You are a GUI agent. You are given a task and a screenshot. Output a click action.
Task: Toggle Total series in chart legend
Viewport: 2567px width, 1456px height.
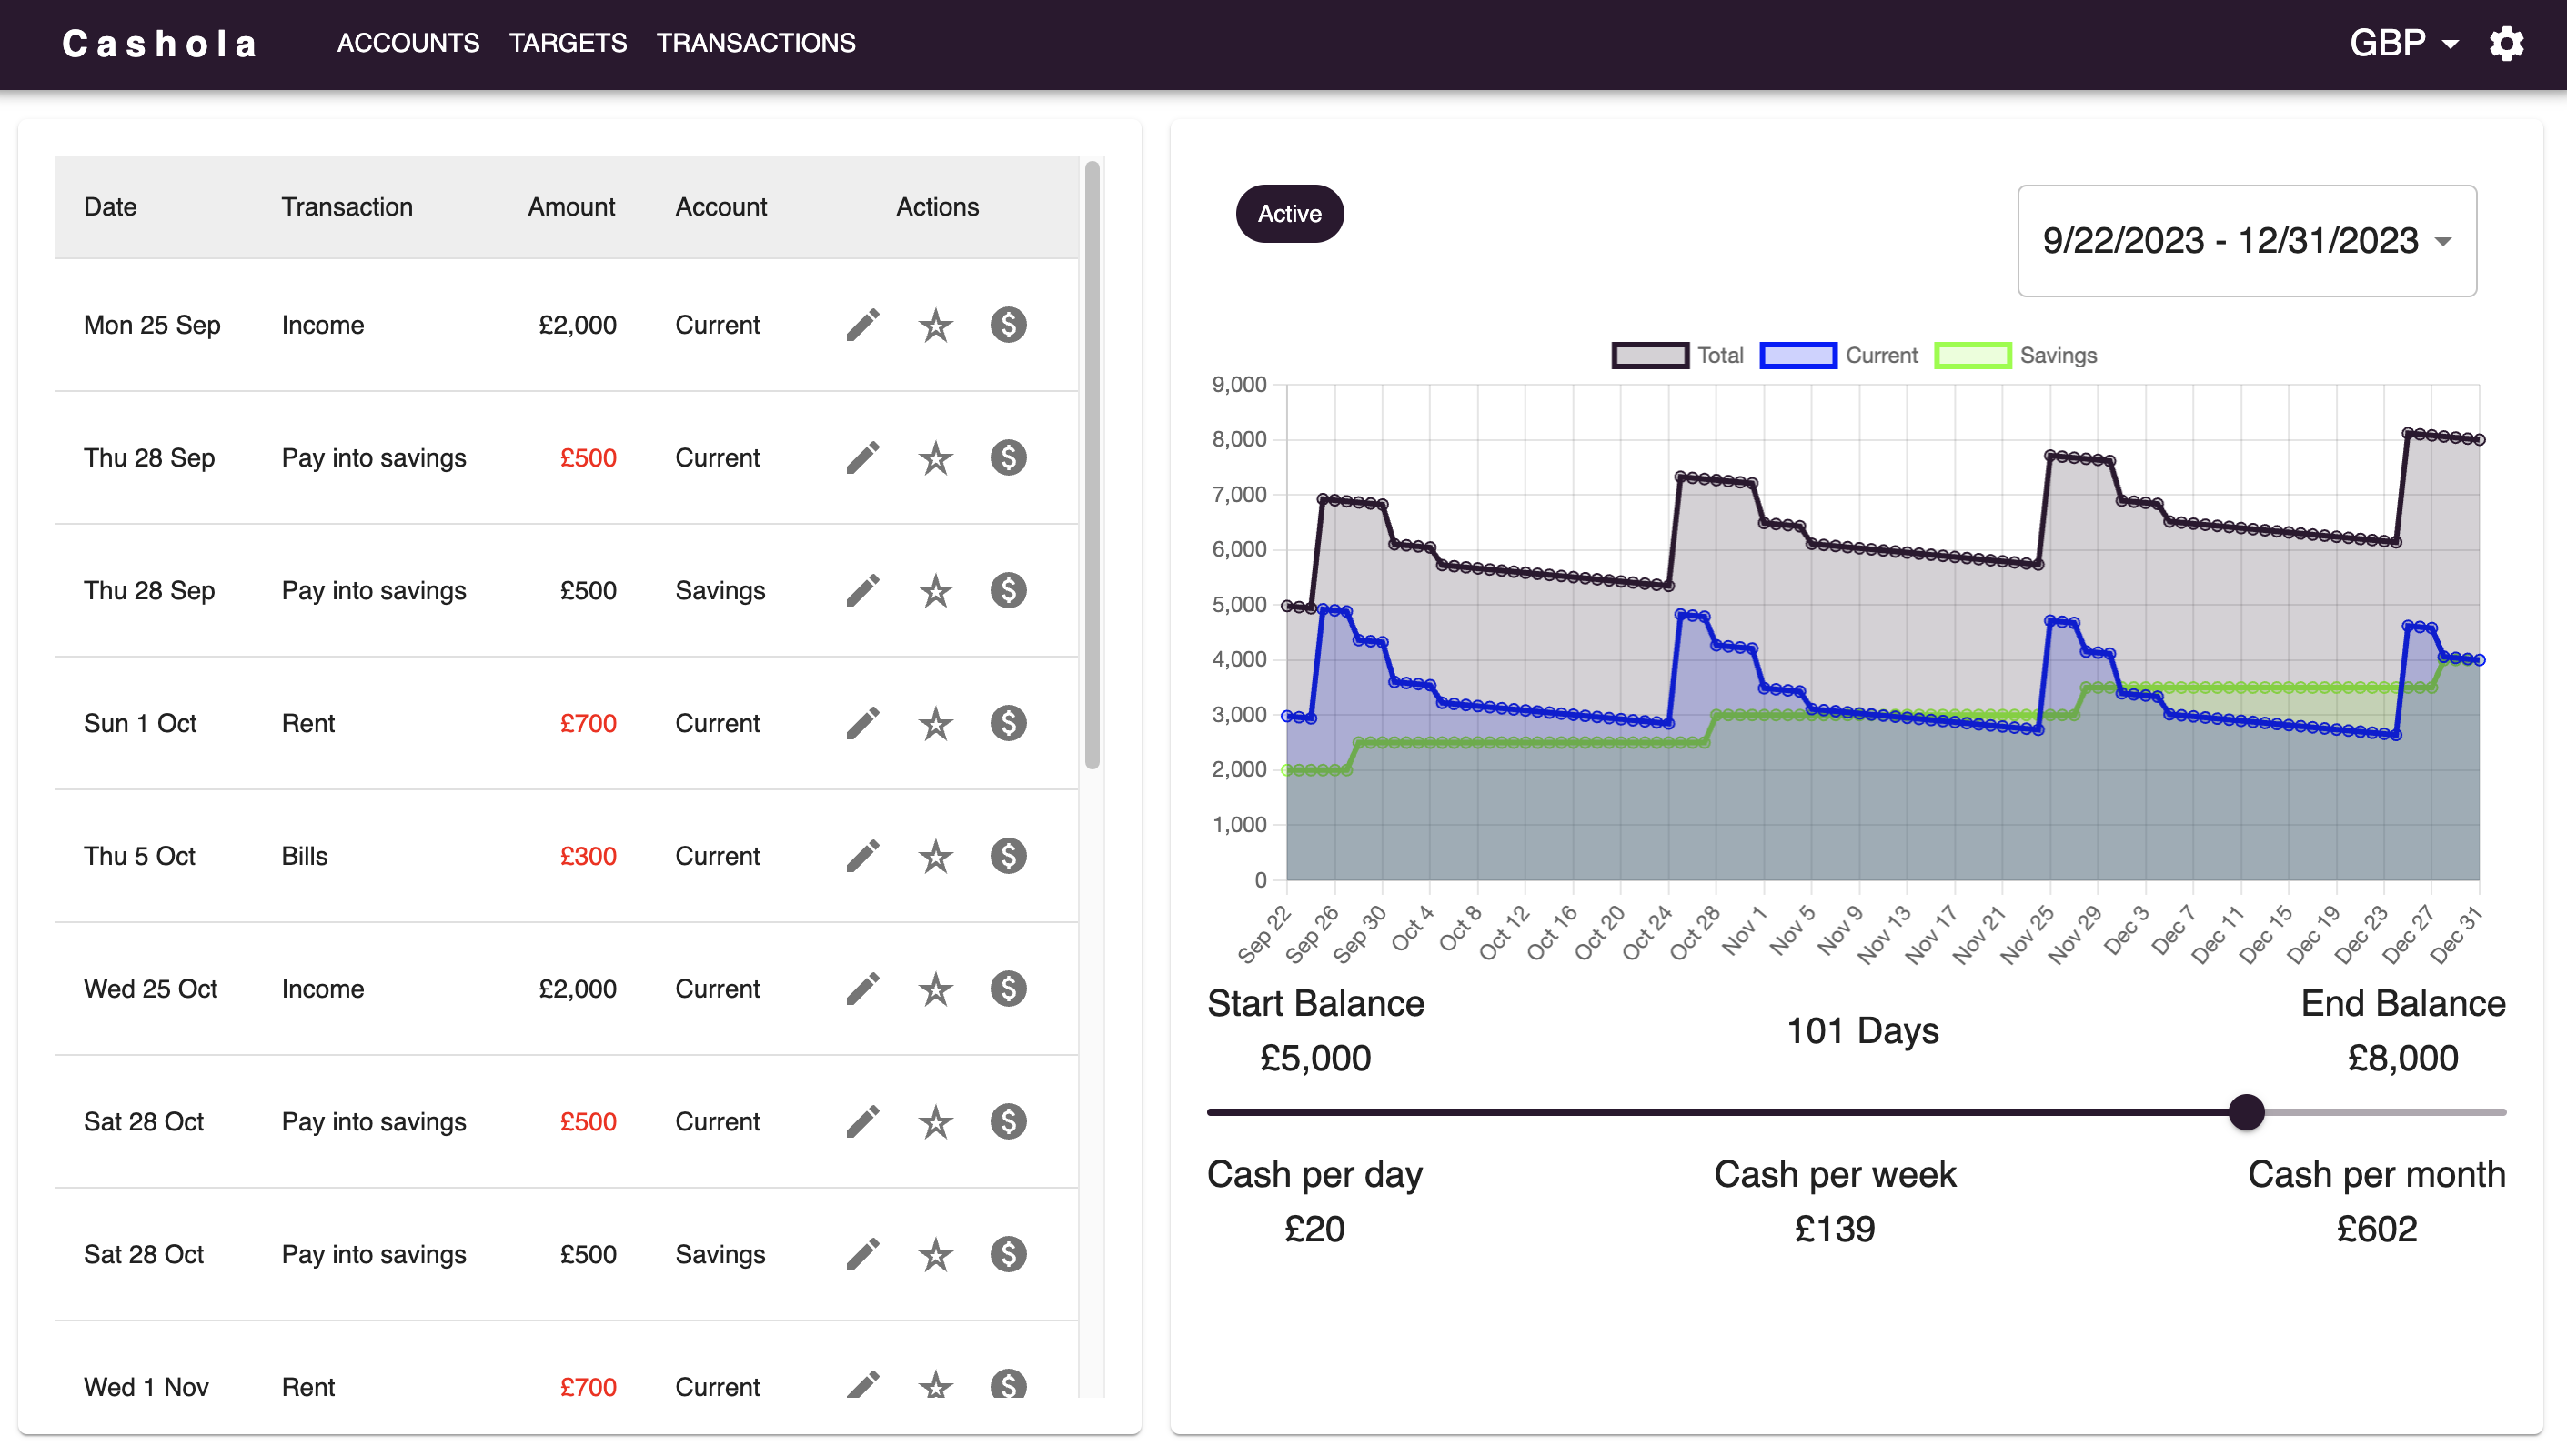[1650, 356]
